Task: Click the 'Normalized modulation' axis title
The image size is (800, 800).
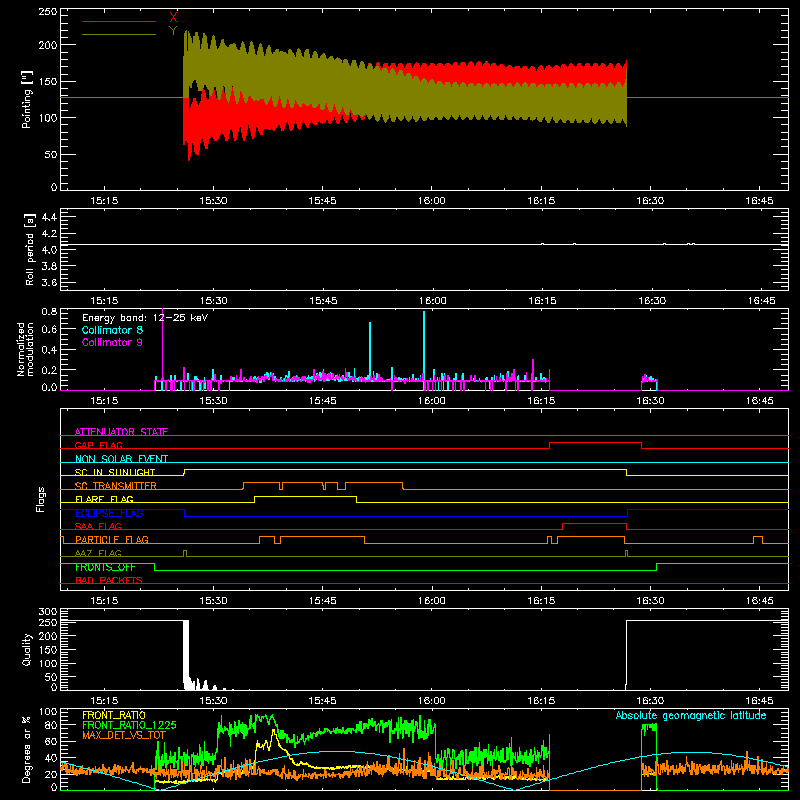Action: tap(25, 349)
